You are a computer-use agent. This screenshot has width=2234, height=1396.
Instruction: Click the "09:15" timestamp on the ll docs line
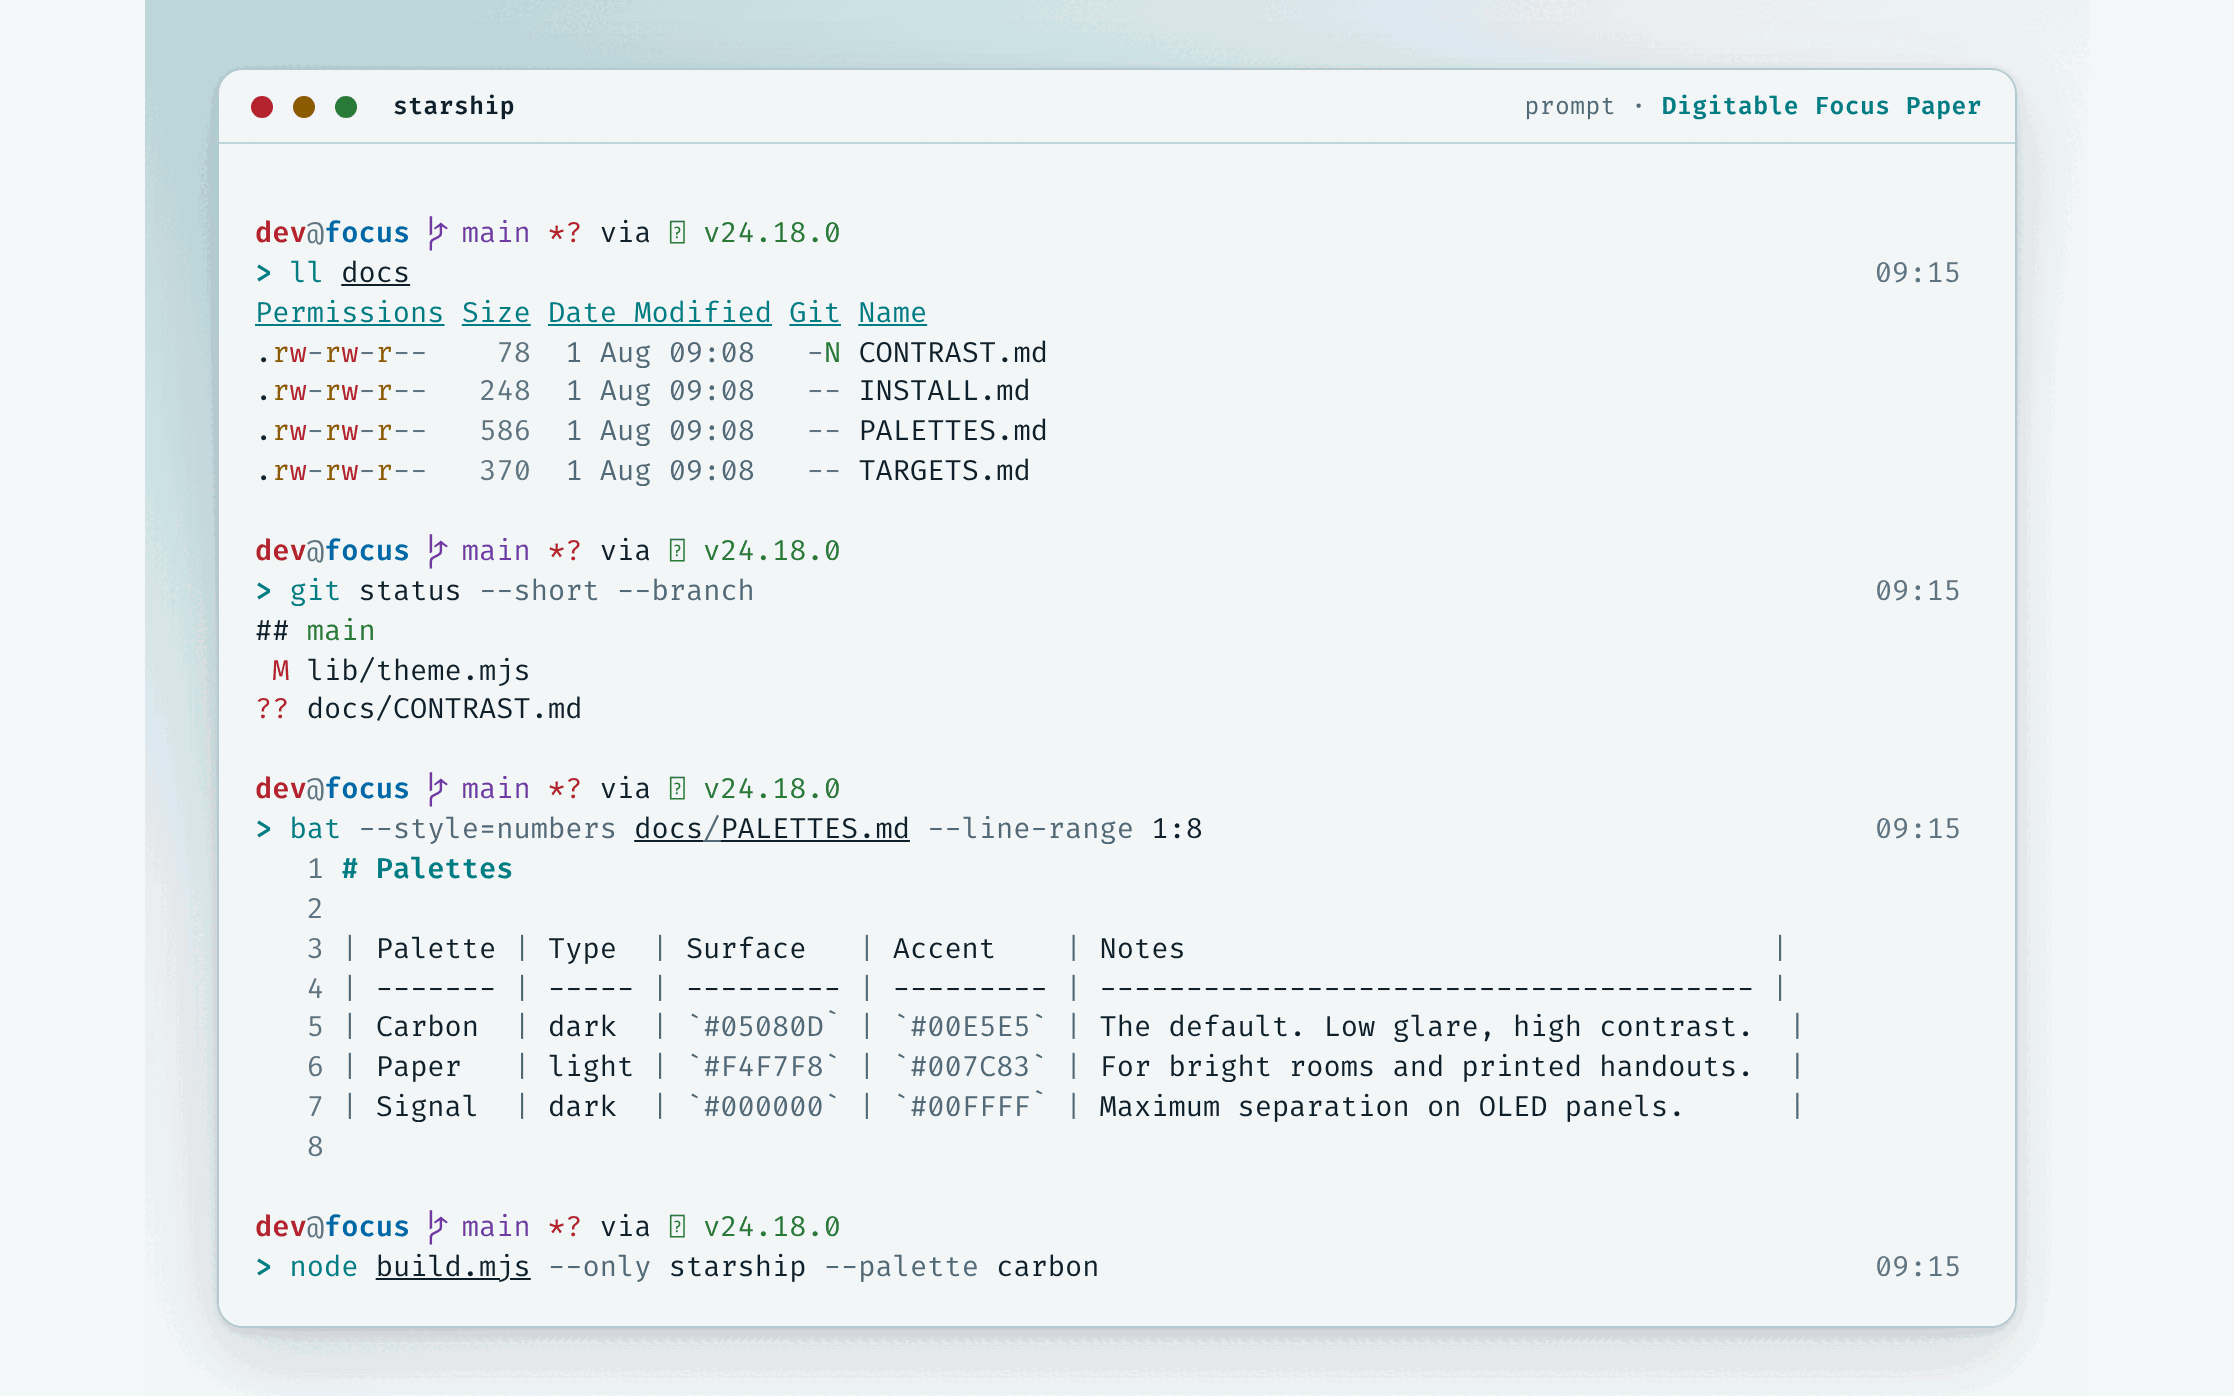[1917, 273]
